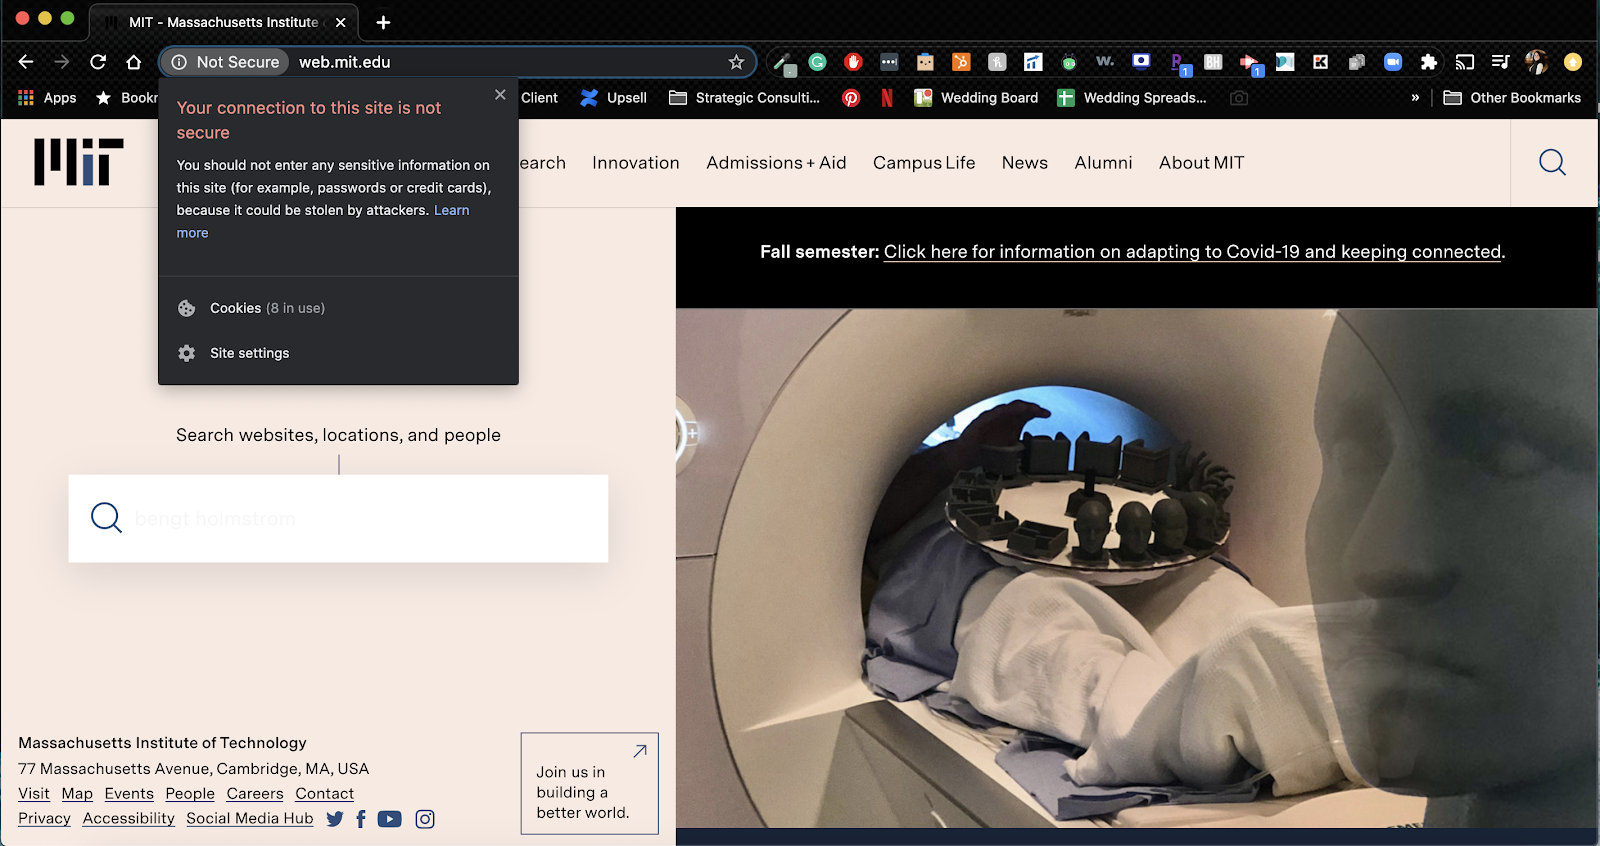
Task: Open a new browser tab
Action: pos(383,22)
